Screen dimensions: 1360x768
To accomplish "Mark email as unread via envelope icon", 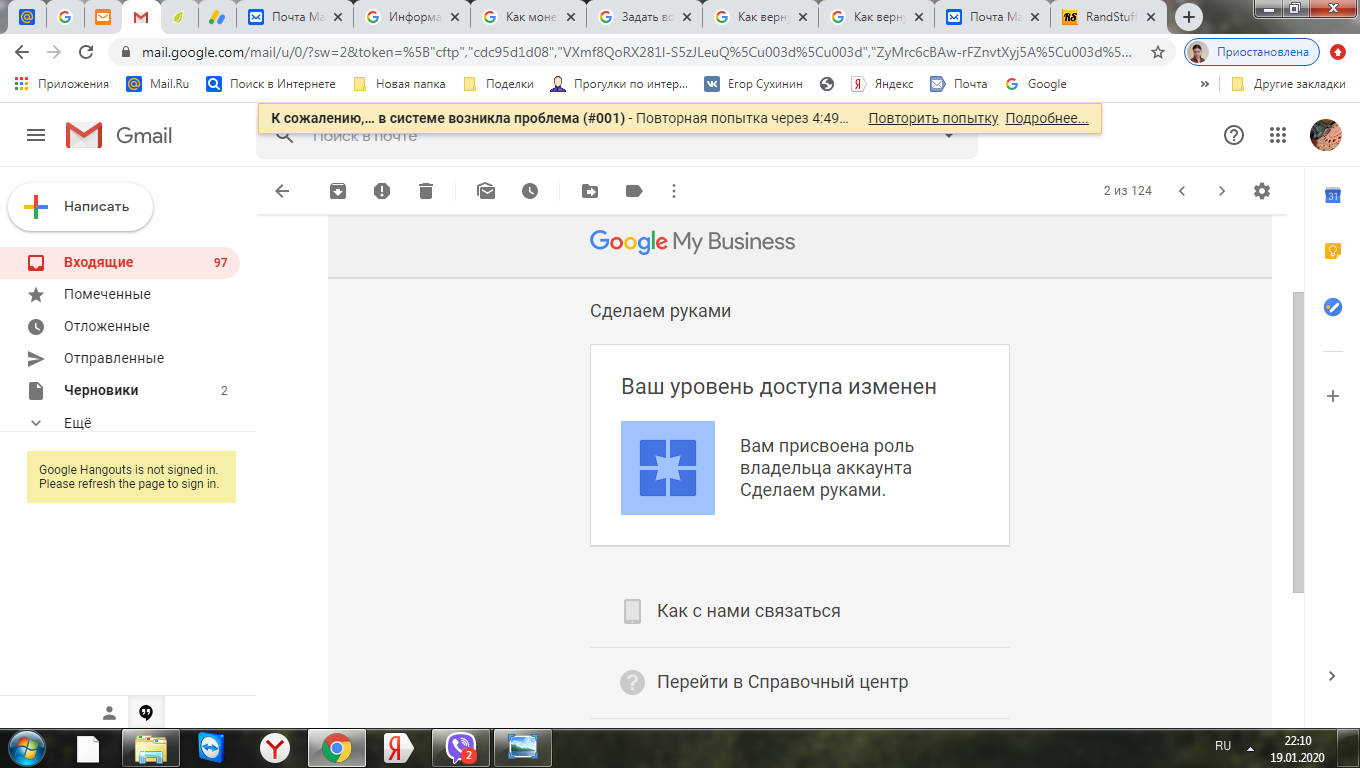I will (486, 191).
